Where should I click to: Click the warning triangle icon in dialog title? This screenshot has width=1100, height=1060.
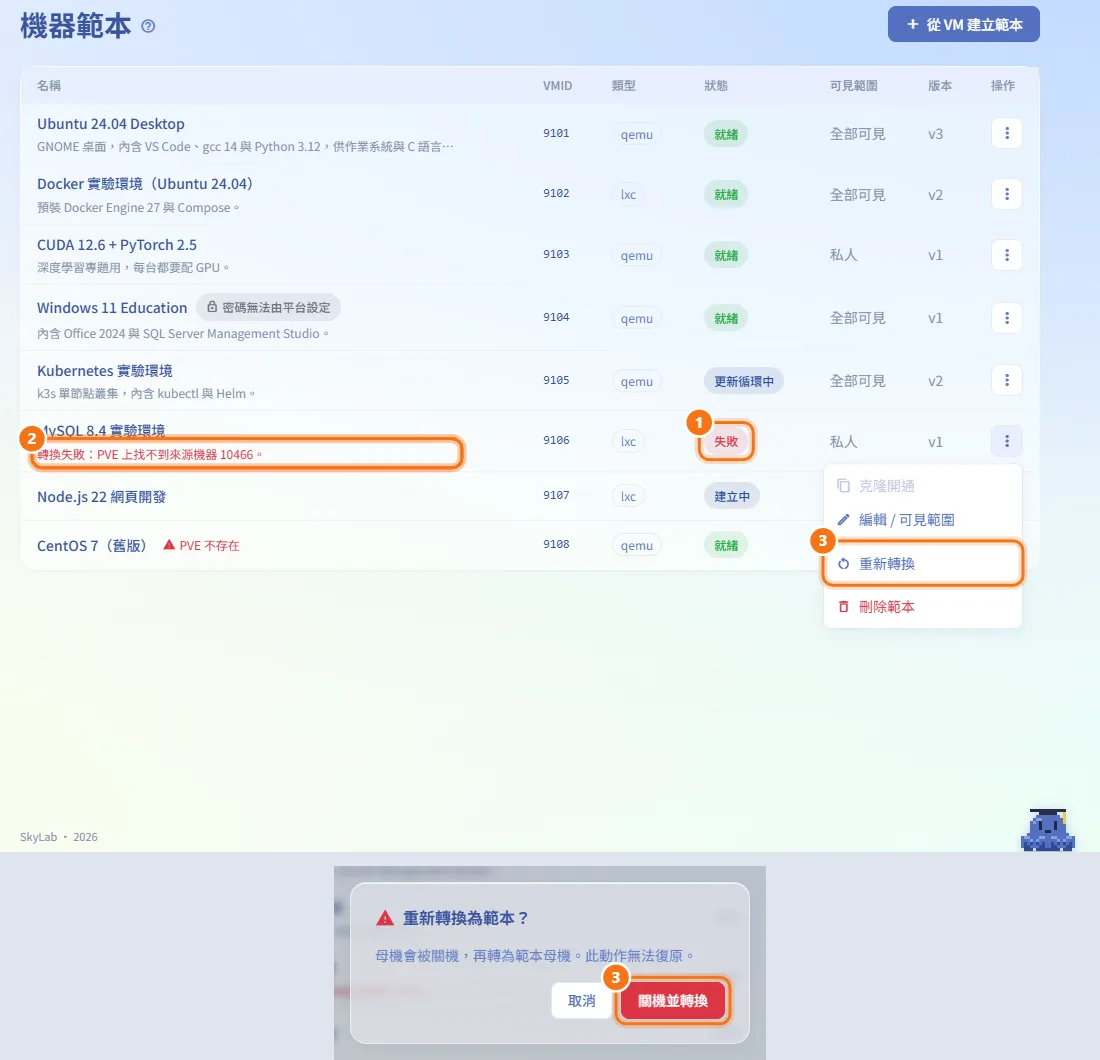(x=385, y=918)
